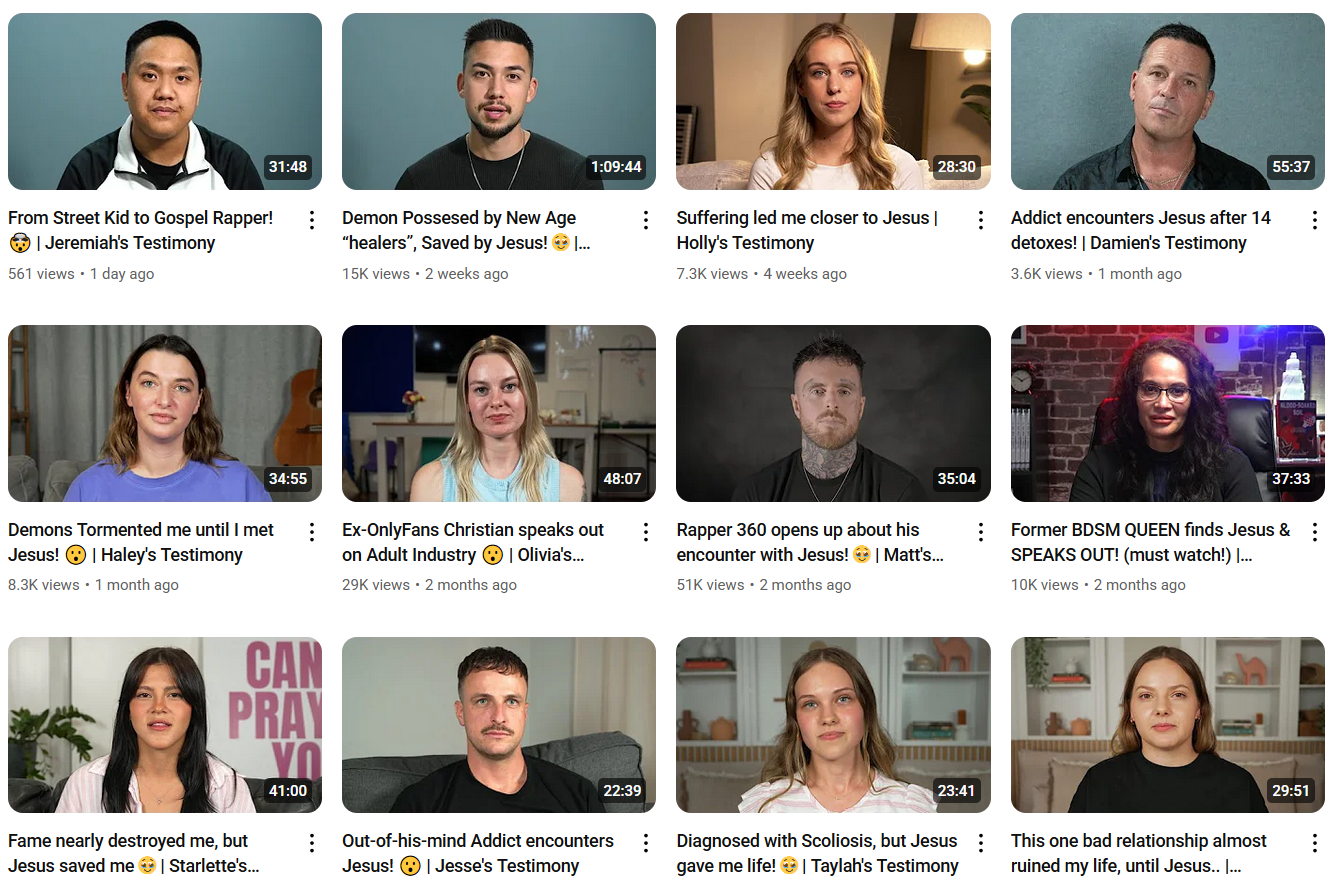
Task: Open the options menu for Starlette's testimony
Action: pyautogui.click(x=312, y=843)
